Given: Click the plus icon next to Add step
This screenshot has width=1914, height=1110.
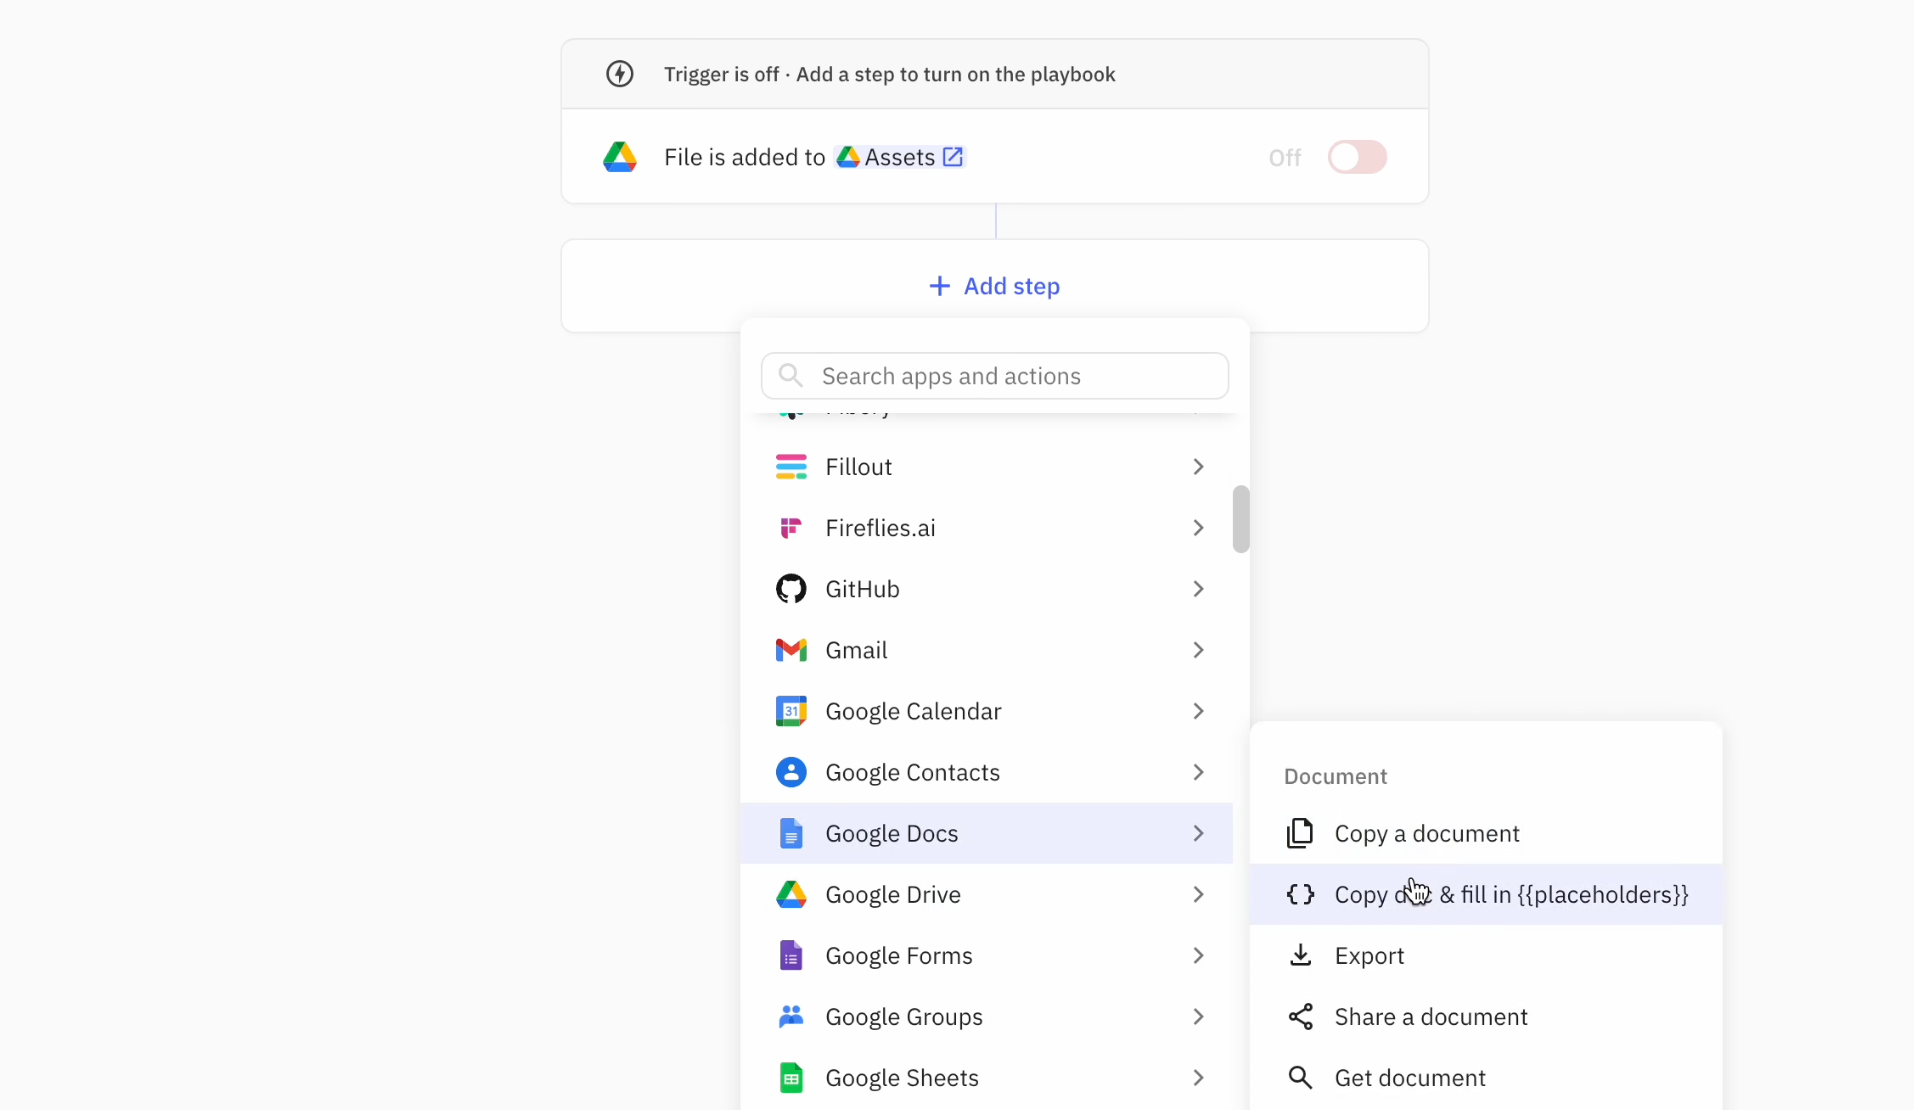Looking at the screenshot, I should [x=939, y=286].
